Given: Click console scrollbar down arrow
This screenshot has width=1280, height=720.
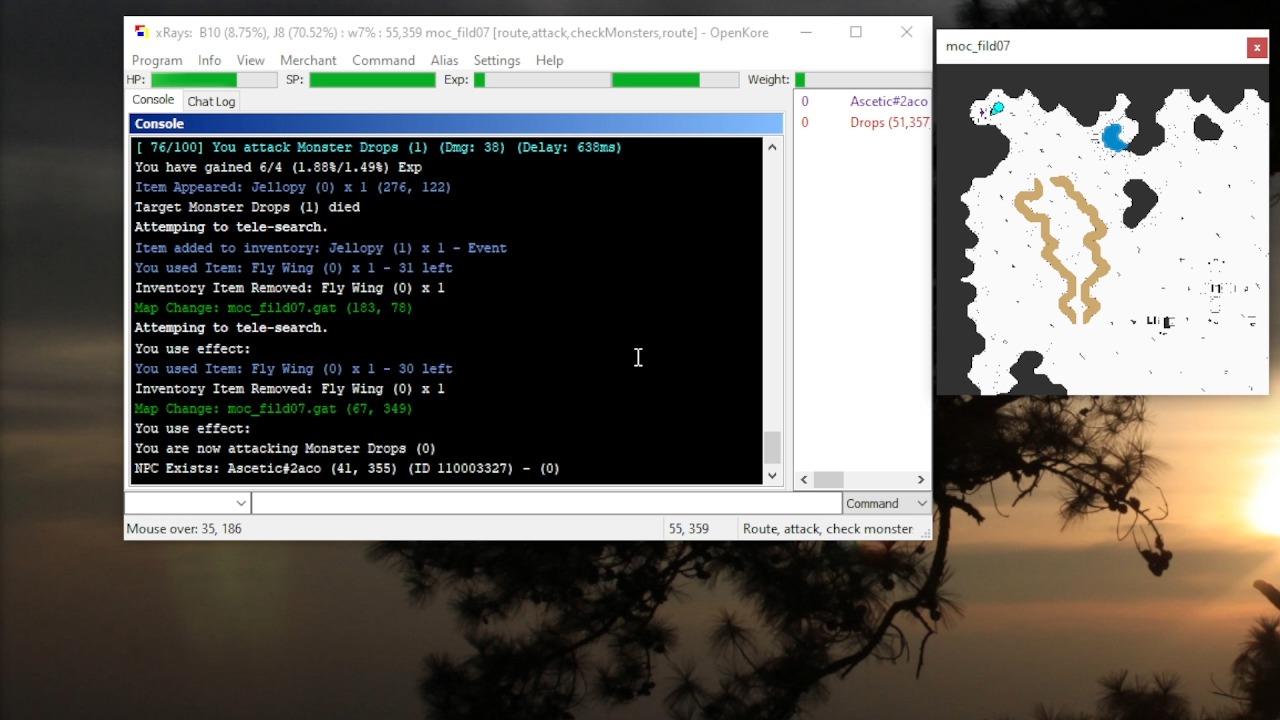Looking at the screenshot, I should tap(772, 476).
